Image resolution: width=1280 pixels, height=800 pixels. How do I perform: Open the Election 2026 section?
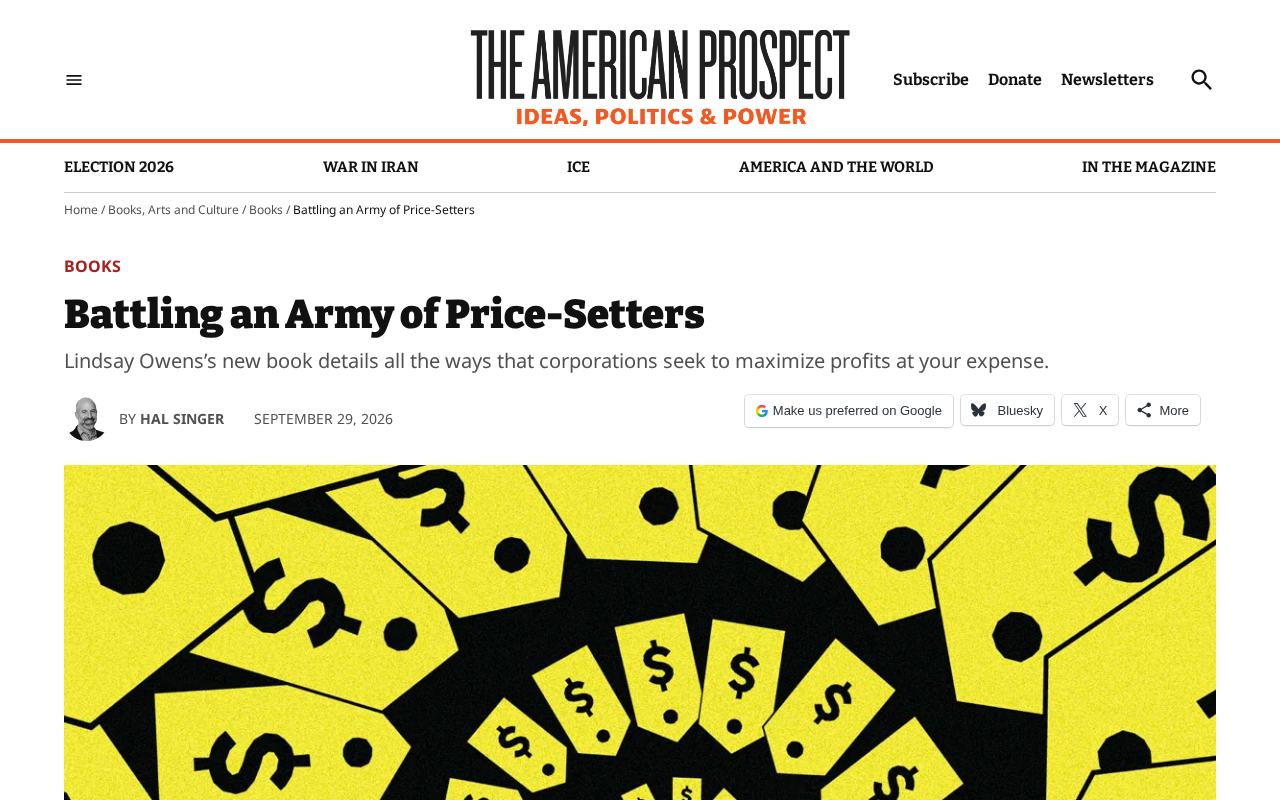119,167
